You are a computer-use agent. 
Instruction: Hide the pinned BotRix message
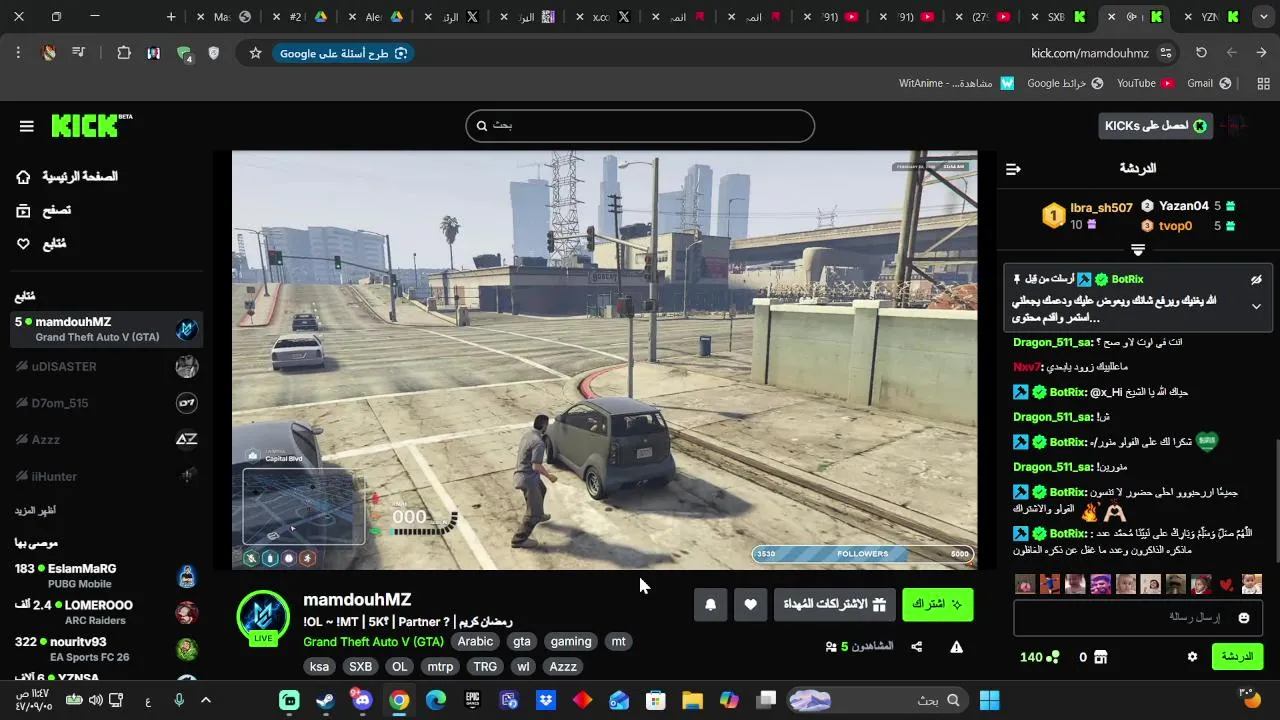(x=1256, y=280)
